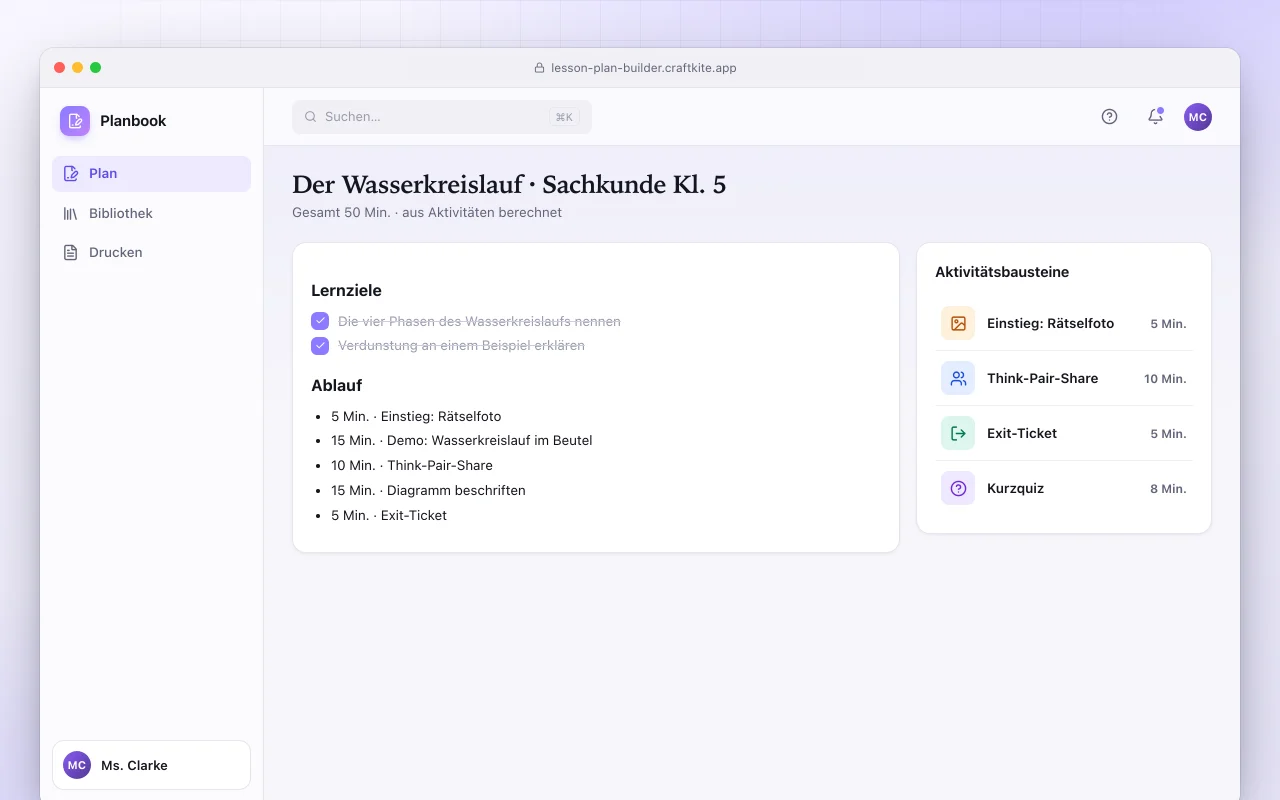Click the Lernziele heading
Screen dimensions: 1280x800
click(x=346, y=291)
